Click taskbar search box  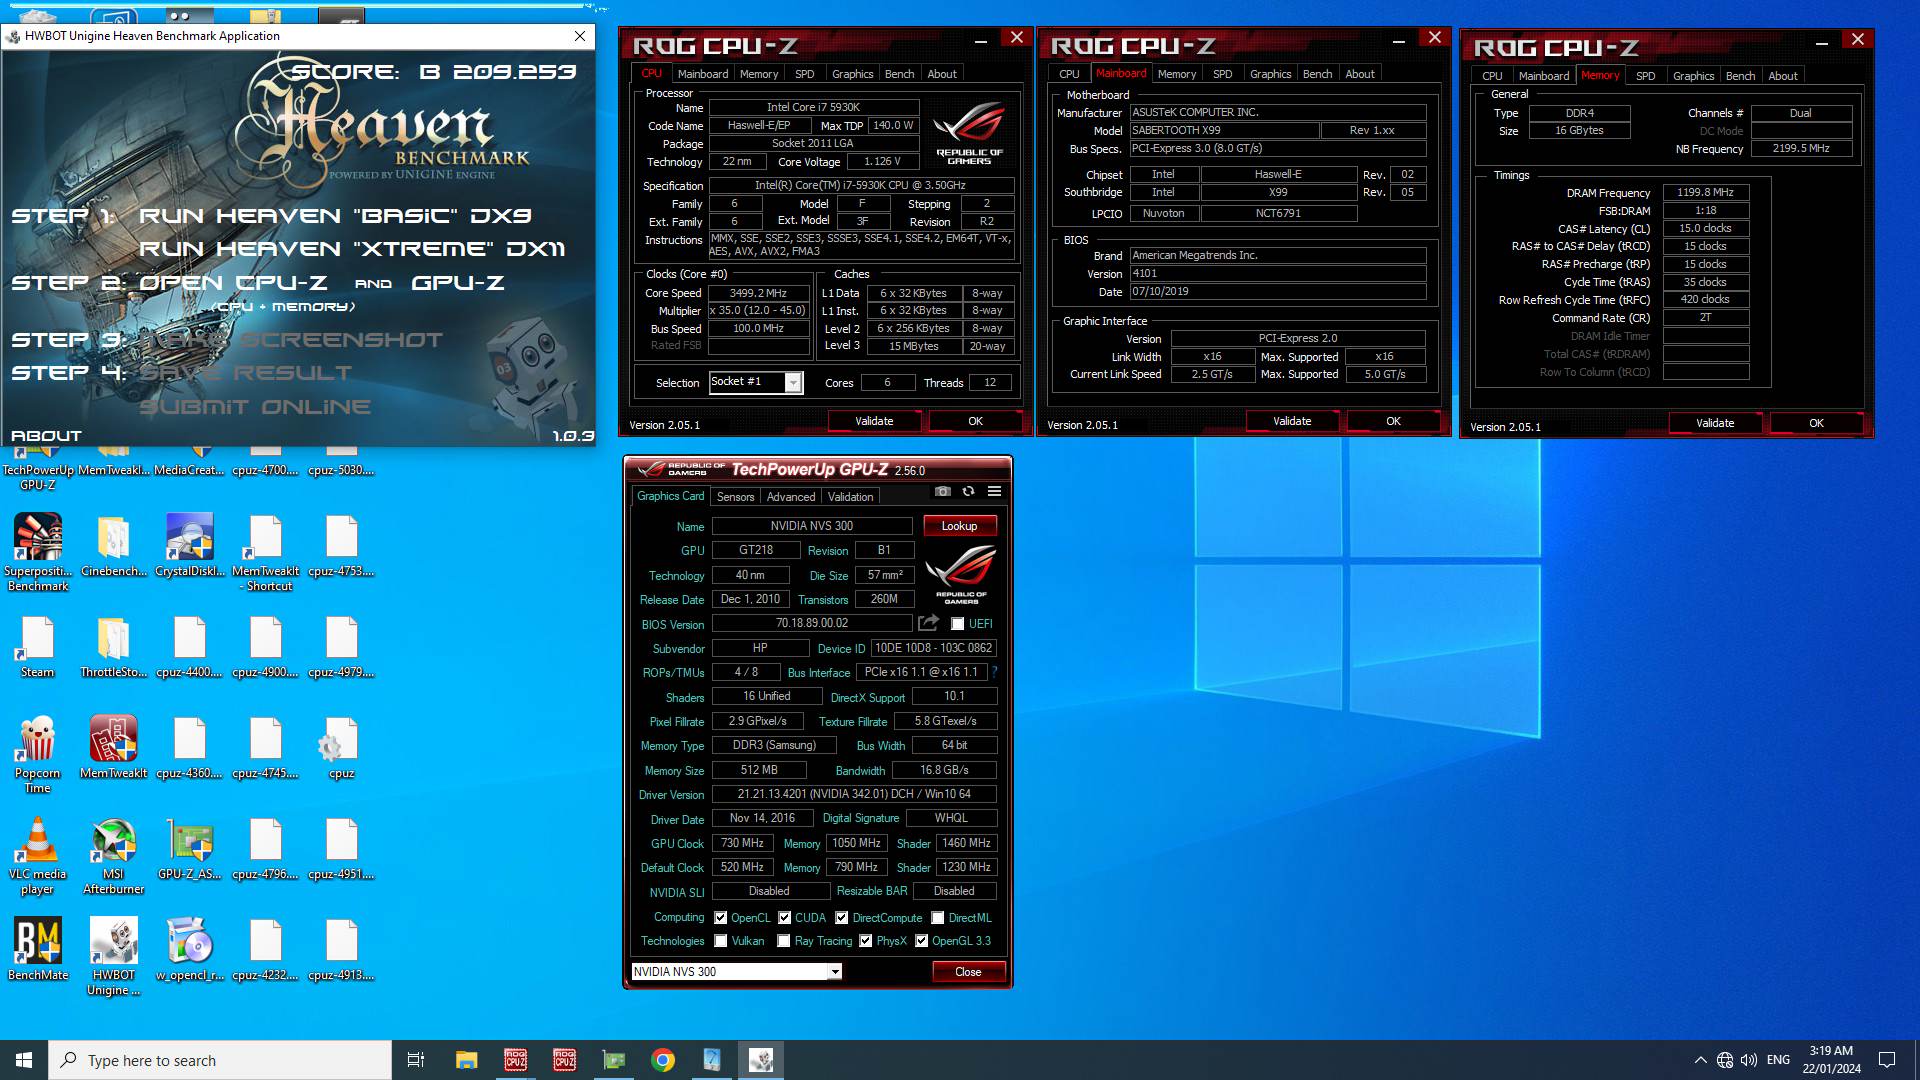coord(220,1060)
